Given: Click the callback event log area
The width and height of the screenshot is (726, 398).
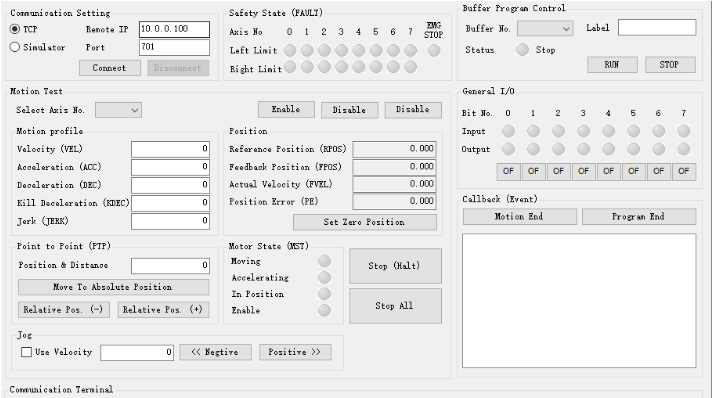Looking at the screenshot, I should pos(579,301).
